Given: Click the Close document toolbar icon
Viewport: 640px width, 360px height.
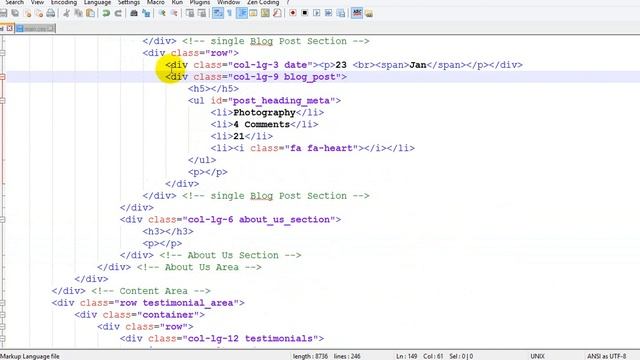Looking at the screenshot, I should tap(27, 13).
